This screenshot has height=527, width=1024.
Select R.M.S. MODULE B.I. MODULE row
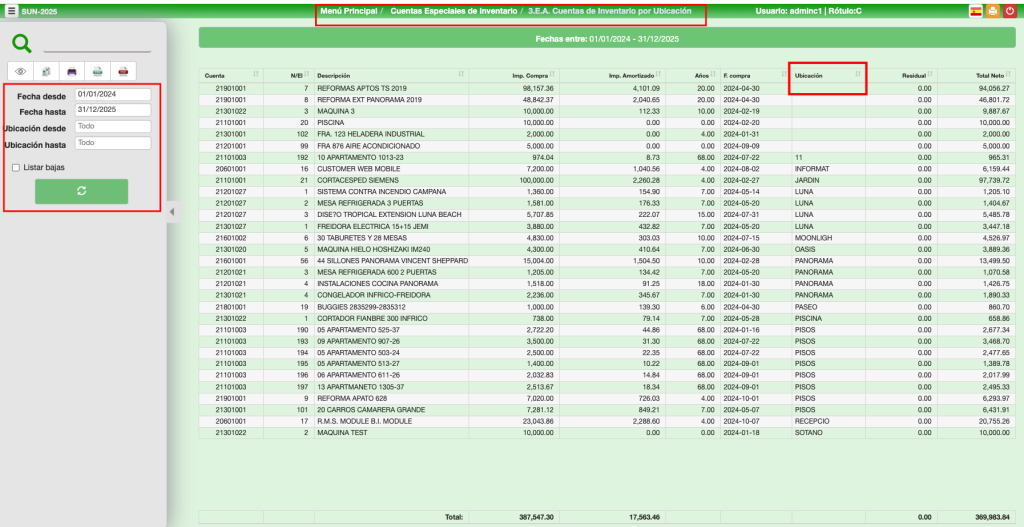(x=607, y=421)
